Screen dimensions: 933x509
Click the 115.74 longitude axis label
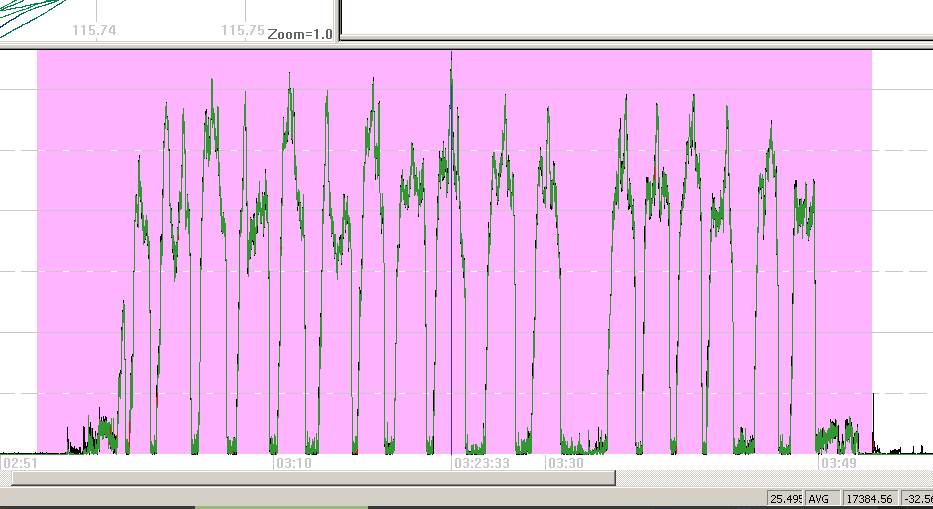click(94, 30)
